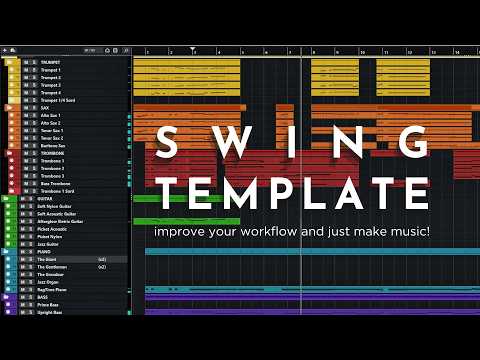Click the Soft Acoustic Guitar track icon

(x=8, y=214)
